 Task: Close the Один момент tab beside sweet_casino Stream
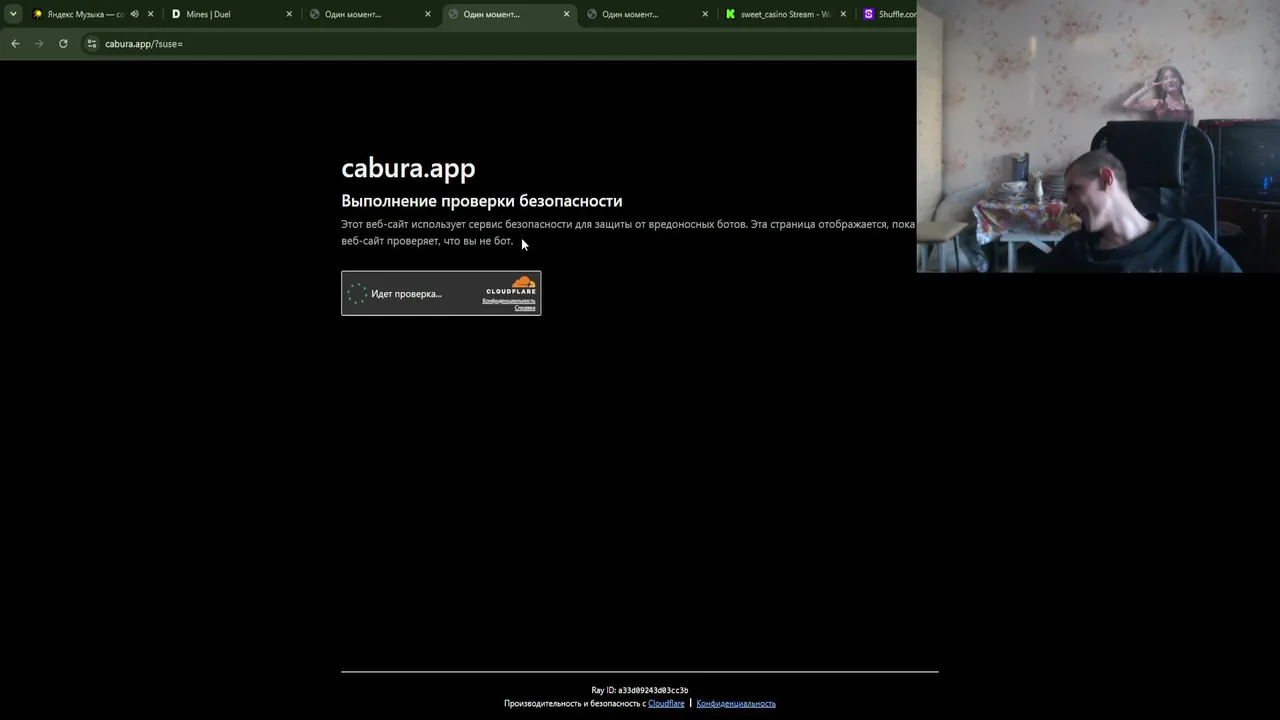[x=705, y=14]
